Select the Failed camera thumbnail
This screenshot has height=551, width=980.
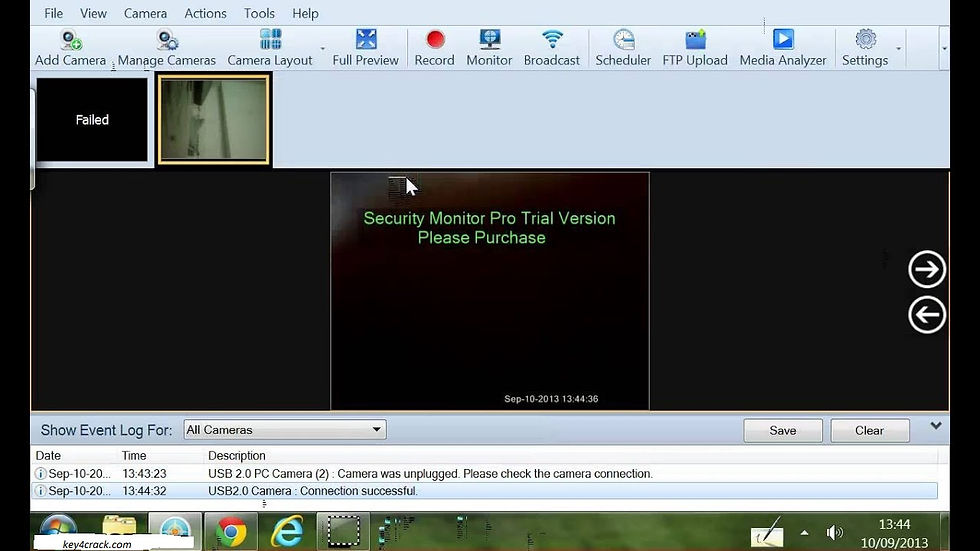point(92,119)
